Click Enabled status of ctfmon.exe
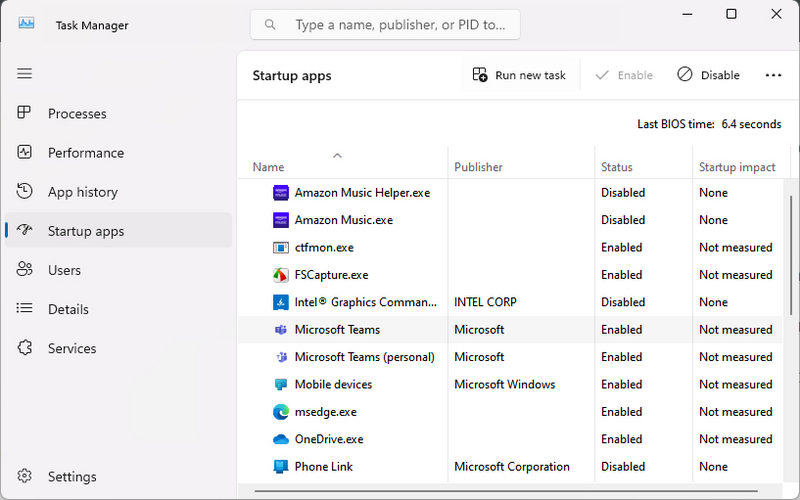The height and width of the screenshot is (500, 800). click(x=621, y=247)
